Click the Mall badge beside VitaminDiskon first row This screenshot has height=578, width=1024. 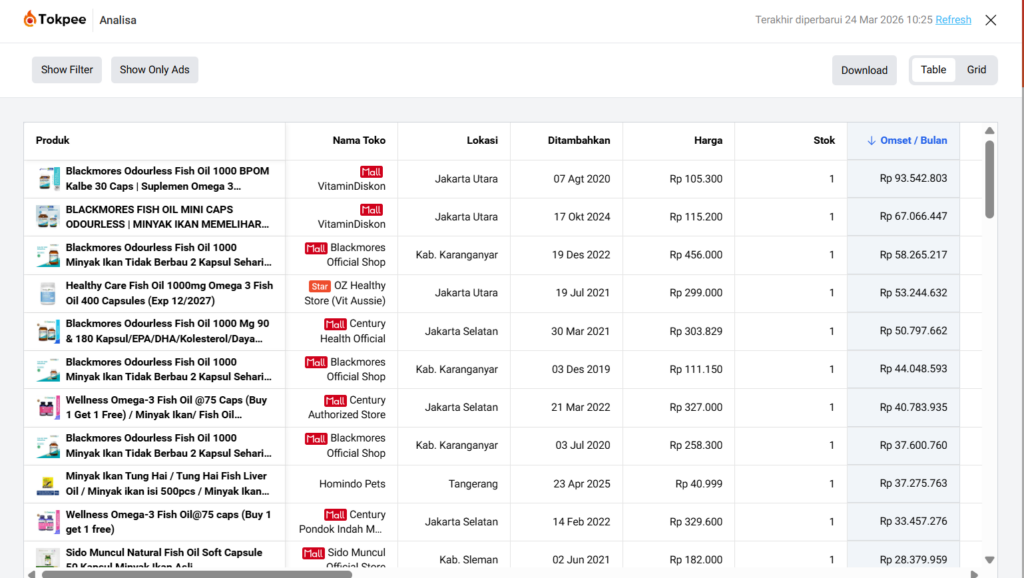coord(371,172)
